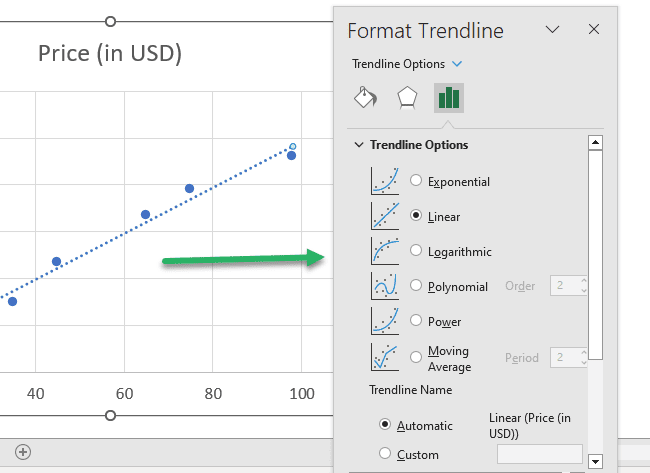The height and width of the screenshot is (473, 650).
Task: Collapse the Trendline Options section
Action: tap(359, 145)
